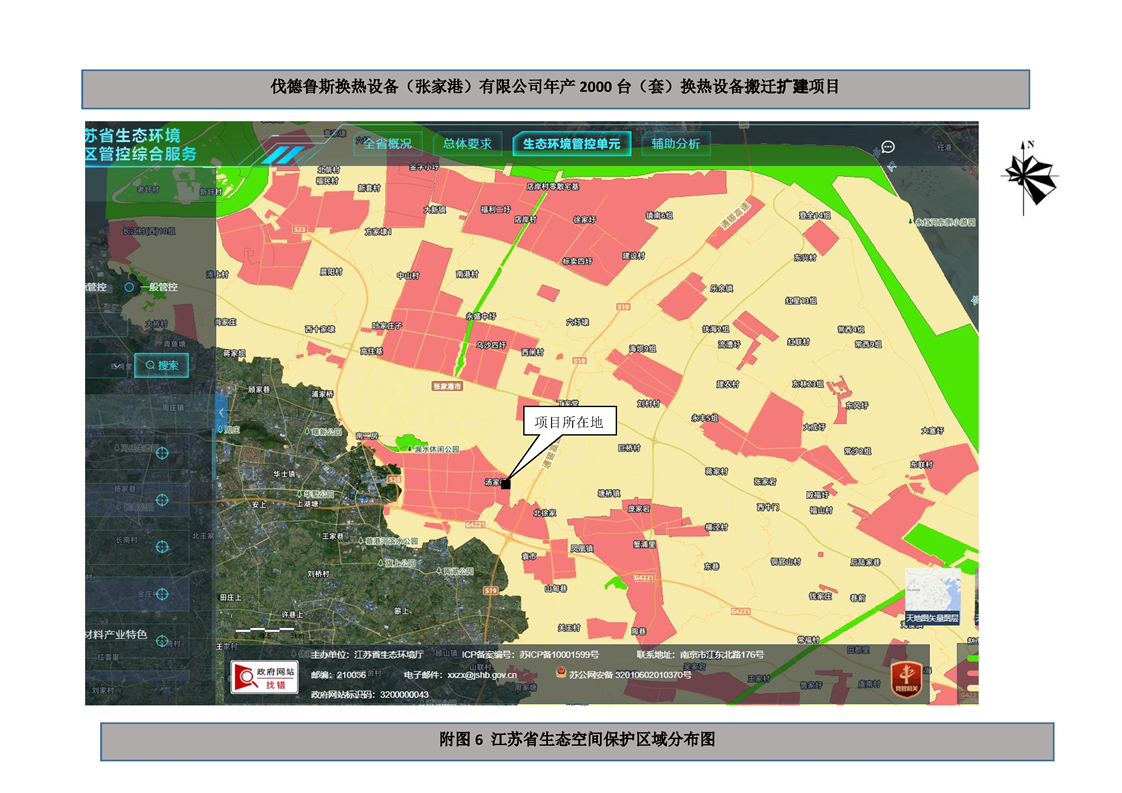Collapse the left panel with arrow handle
The image size is (1122, 793).
221,412
